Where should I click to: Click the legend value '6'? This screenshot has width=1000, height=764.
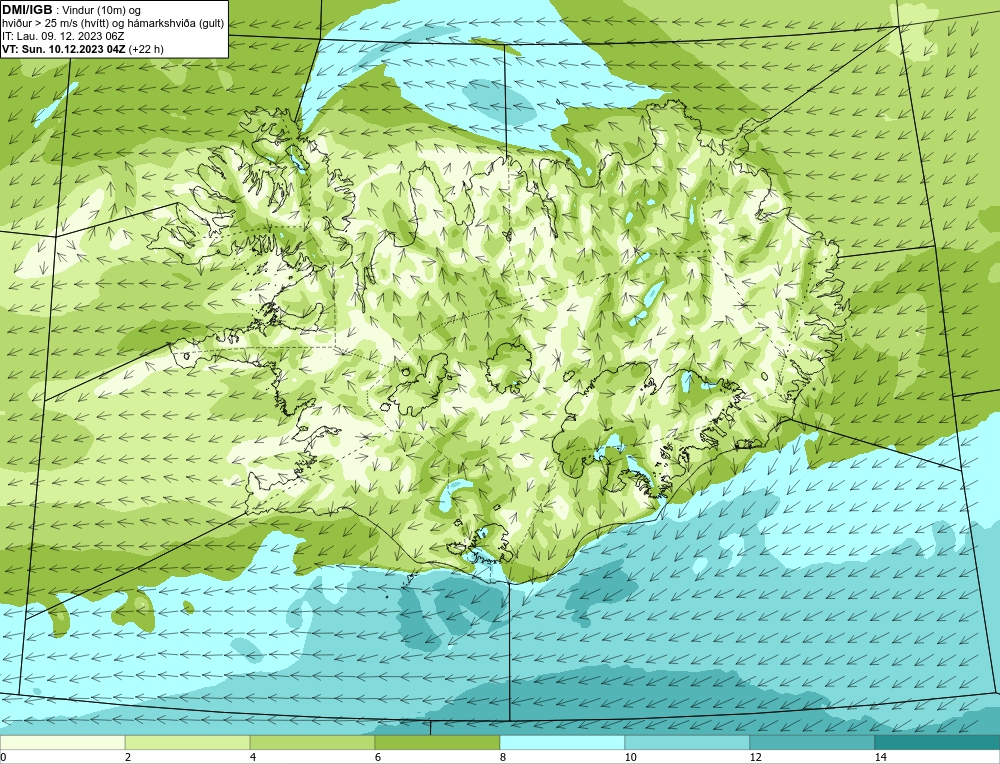tap(378, 757)
